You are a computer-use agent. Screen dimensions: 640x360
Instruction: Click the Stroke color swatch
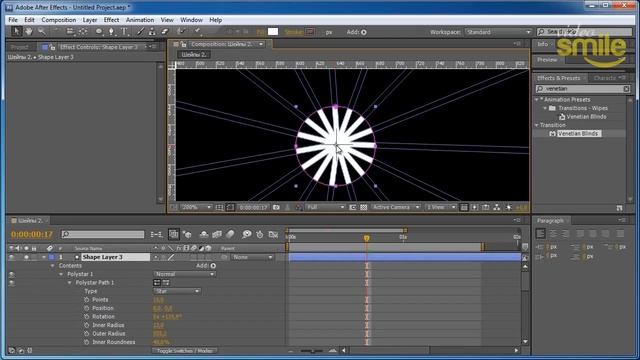click(x=310, y=32)
